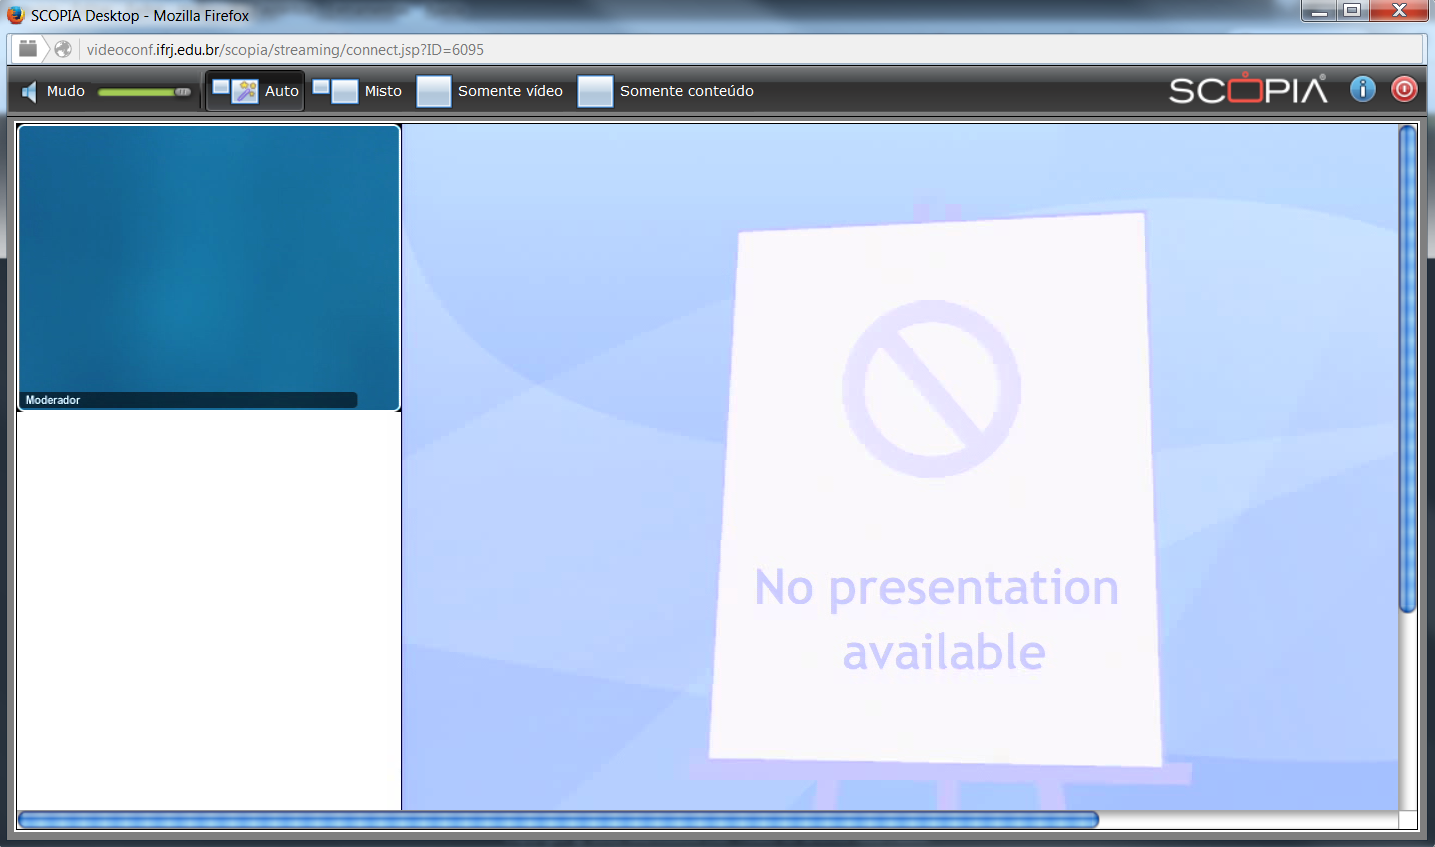
Task: Select the Moderador video thumbnail
Action: coord(209,265)
